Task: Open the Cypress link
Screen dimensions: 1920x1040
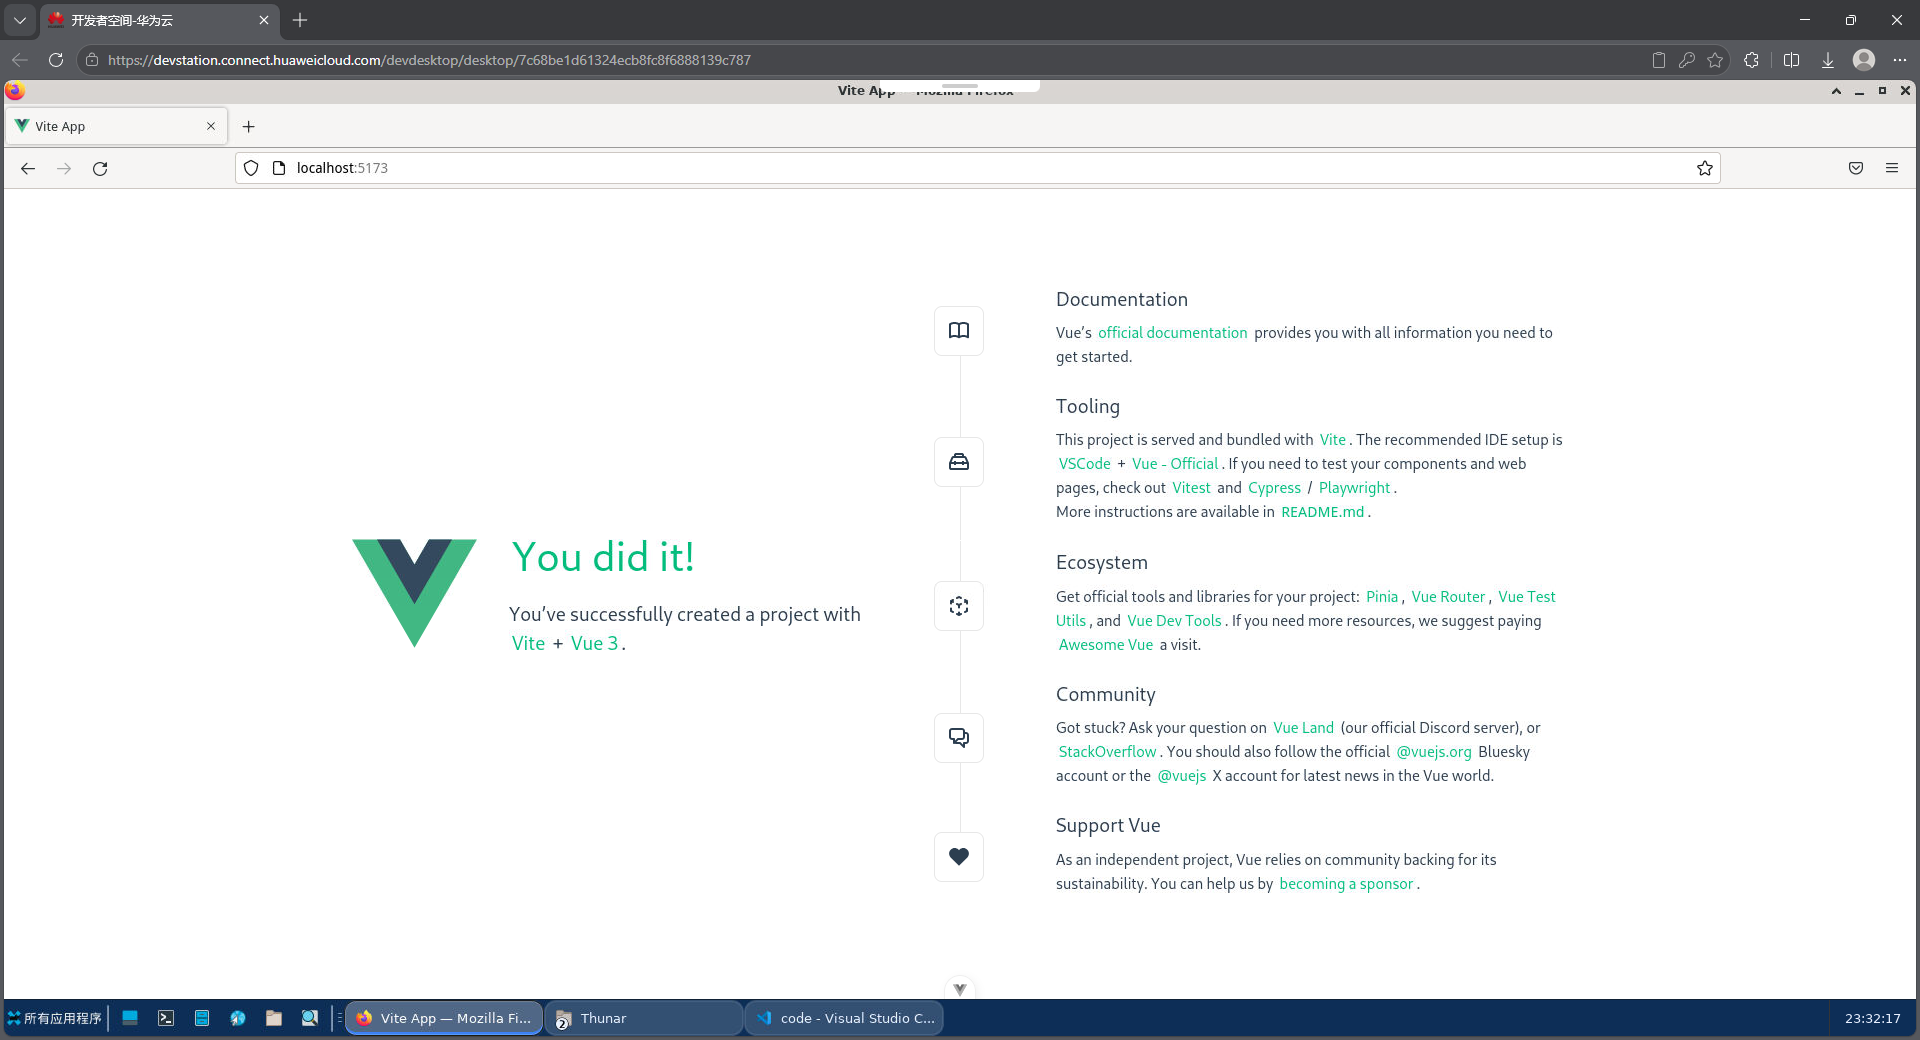Action: pos(1274,488)
